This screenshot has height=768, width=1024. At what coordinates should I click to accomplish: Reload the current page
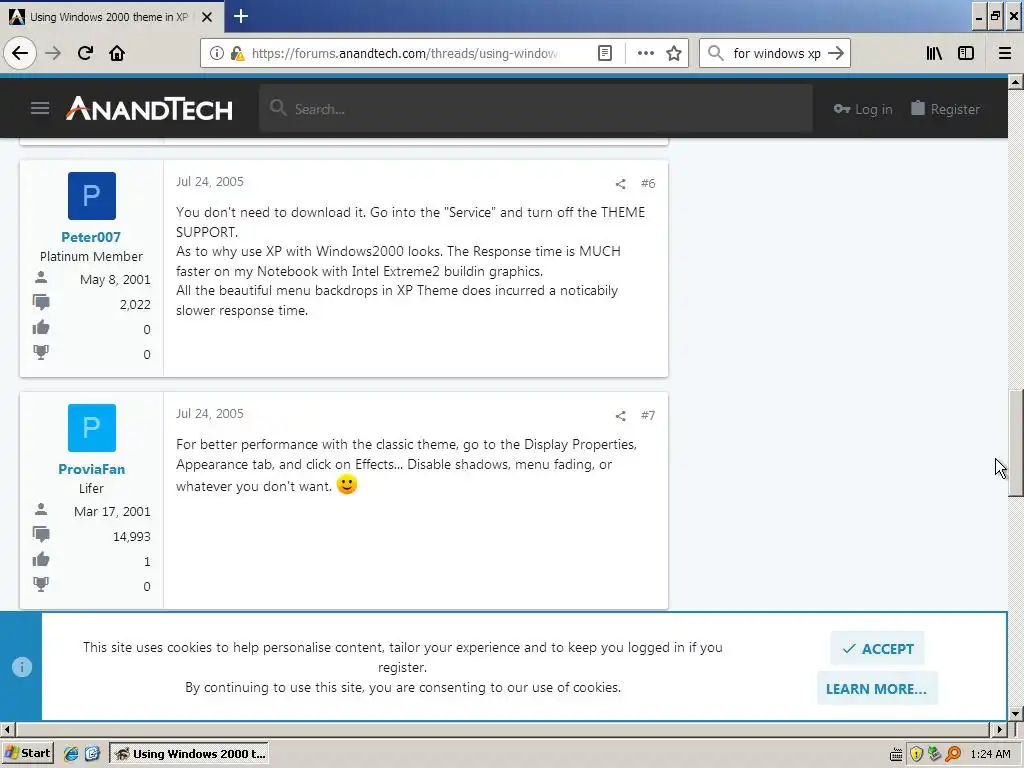tap(86, 53)
